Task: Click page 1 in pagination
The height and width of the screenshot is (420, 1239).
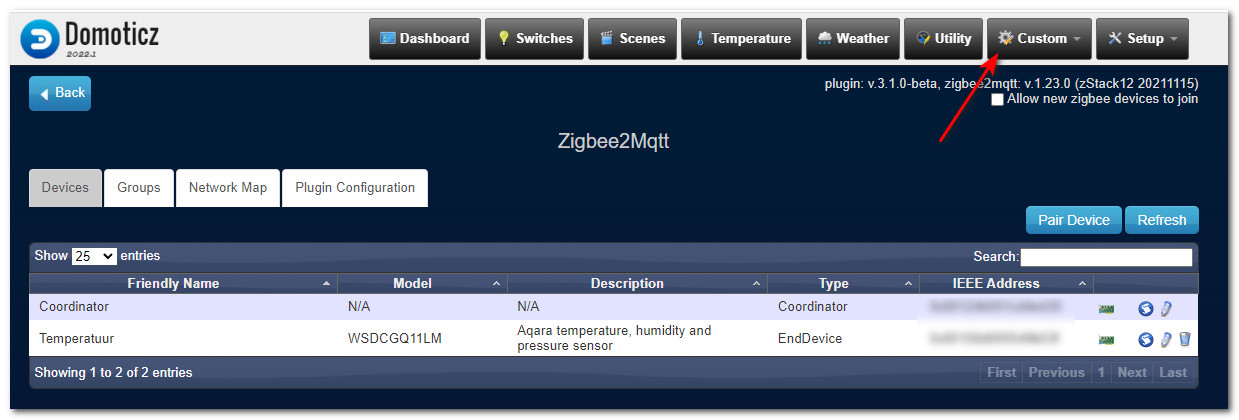Action: pyautogui.click(x=1101, y=372)
